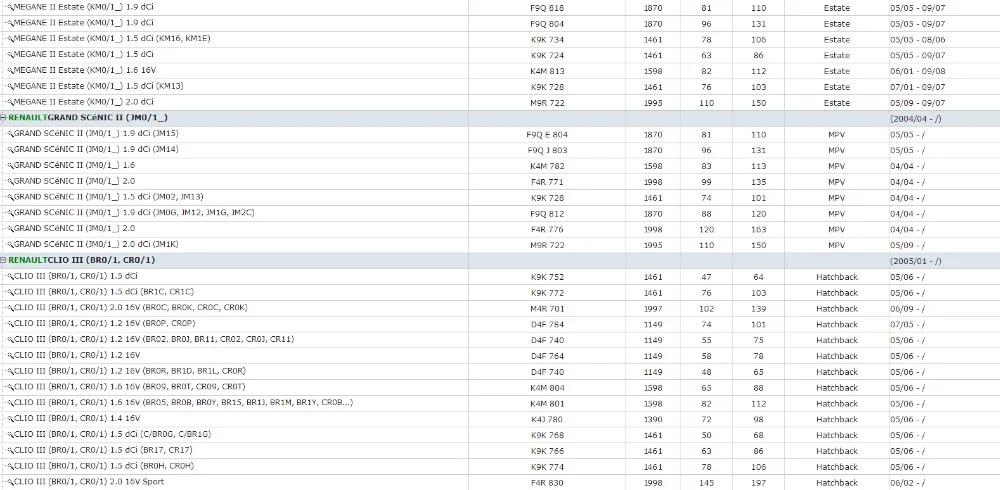The width and height of the screenshot is (1000, 490).
Task: Click the 163 horsepower value
Action: [758, 230]
